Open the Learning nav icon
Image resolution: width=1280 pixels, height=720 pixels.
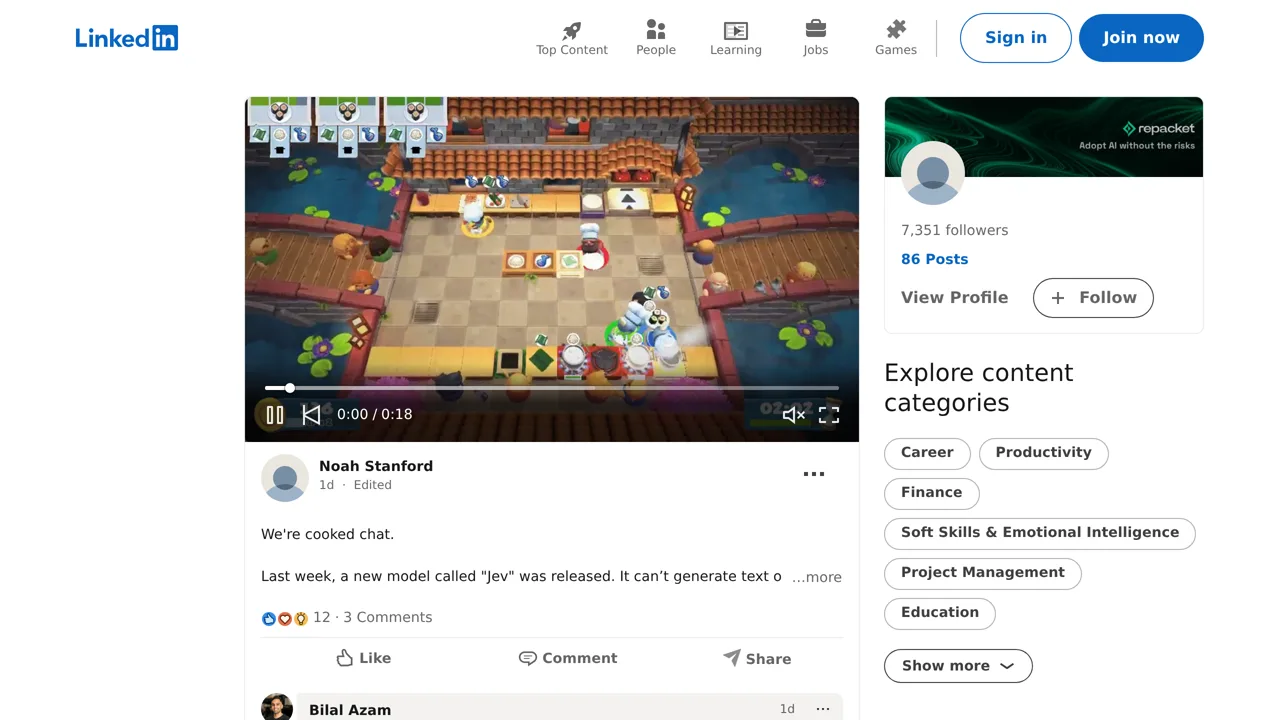736,30
